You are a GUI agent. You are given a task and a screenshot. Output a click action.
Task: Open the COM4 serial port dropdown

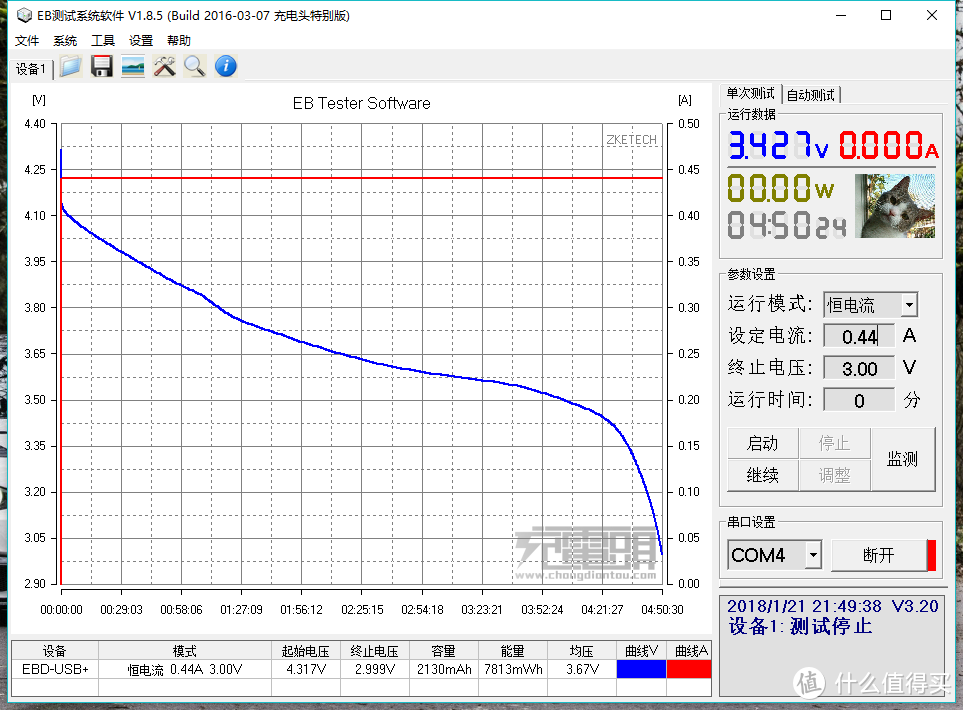[x=813, y=555]
